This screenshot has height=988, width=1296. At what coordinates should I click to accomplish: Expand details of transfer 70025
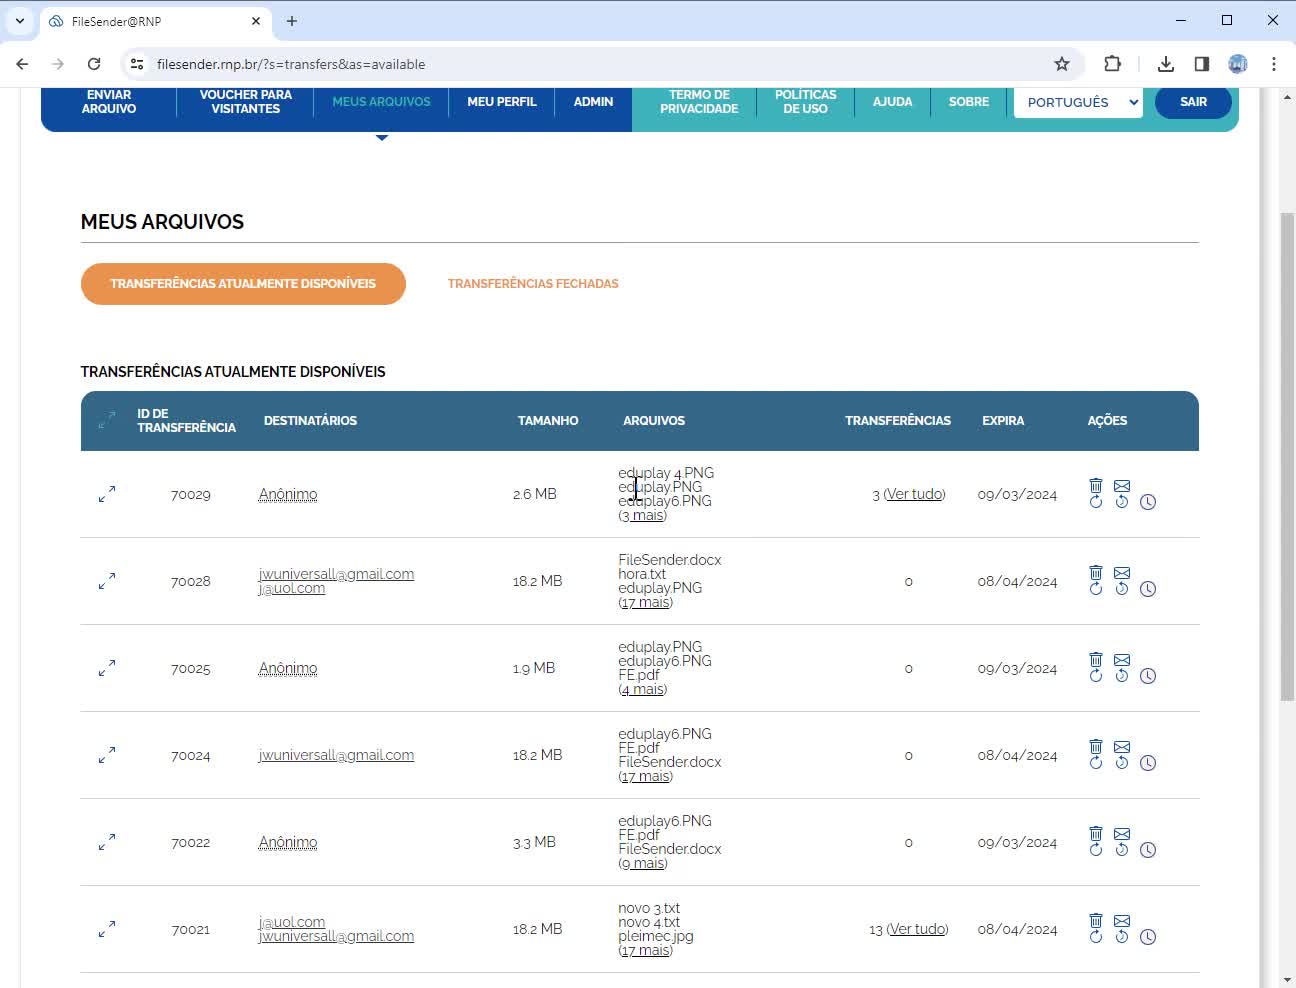[107, 668]
